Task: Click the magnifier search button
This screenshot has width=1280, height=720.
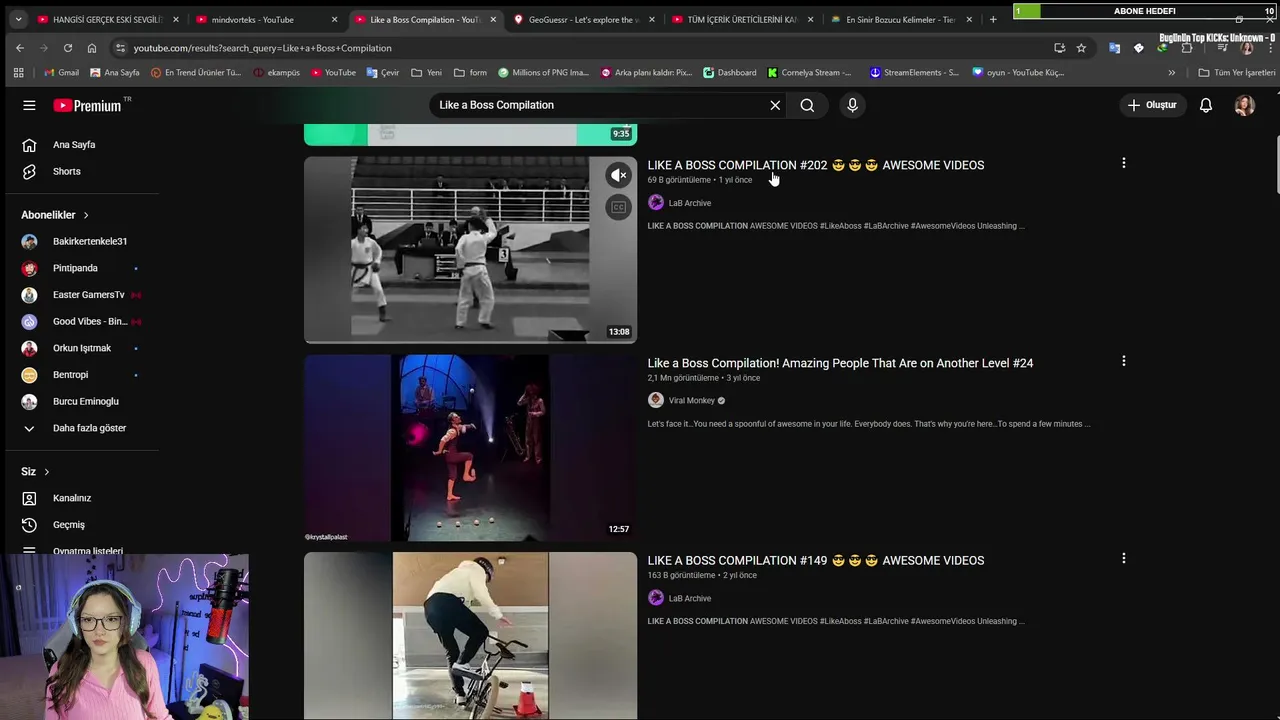Action: coord(807,105)
